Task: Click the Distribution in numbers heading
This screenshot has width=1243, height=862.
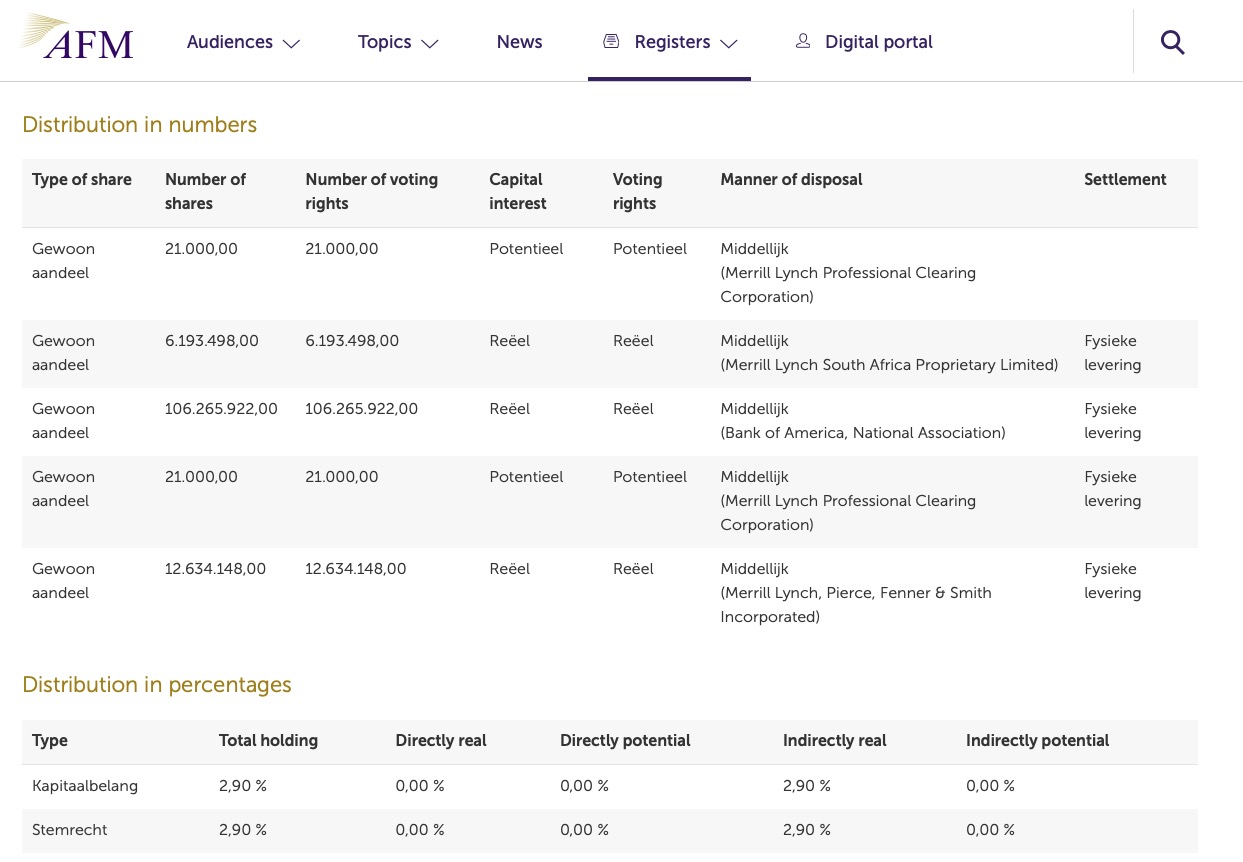Action: pyautogui.click(x=139, y=125)
